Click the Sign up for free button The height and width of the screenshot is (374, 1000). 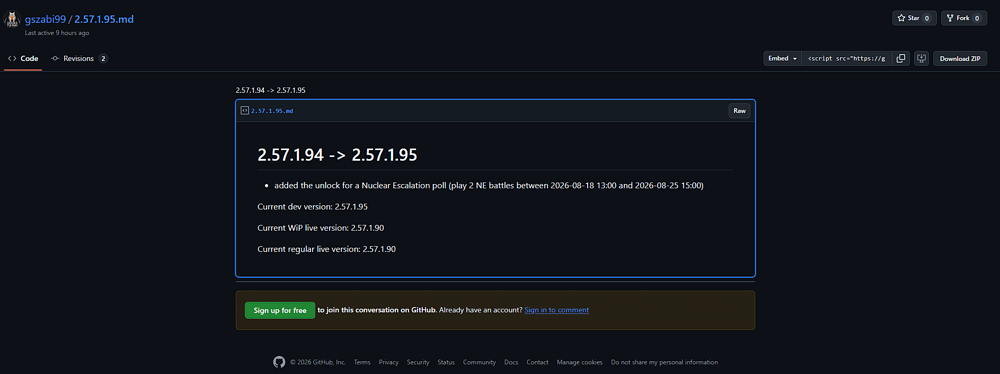click(x=280, y=310)
